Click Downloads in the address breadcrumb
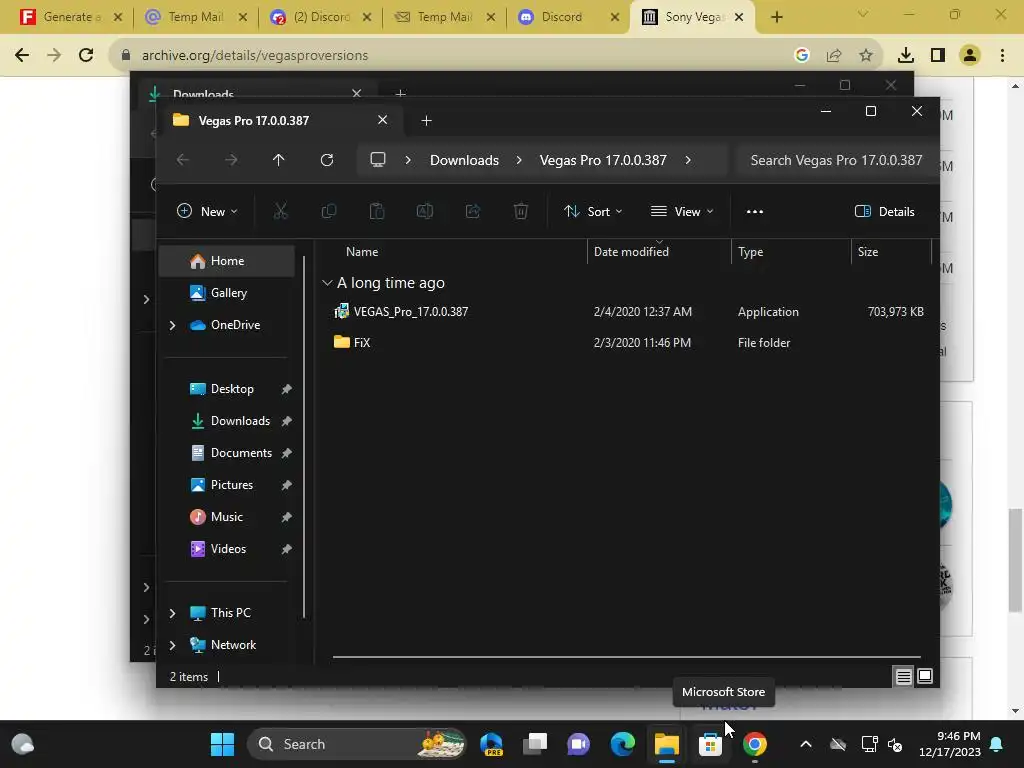 click(x=464, y=160)
